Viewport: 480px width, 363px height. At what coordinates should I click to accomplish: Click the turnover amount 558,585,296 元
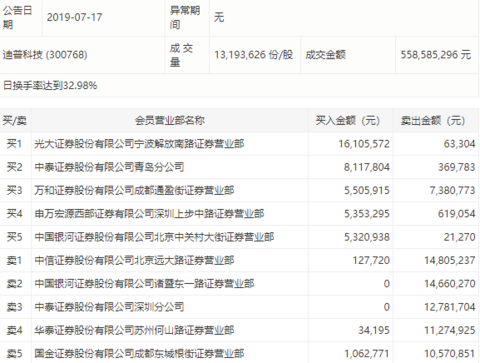click(436, 54)
